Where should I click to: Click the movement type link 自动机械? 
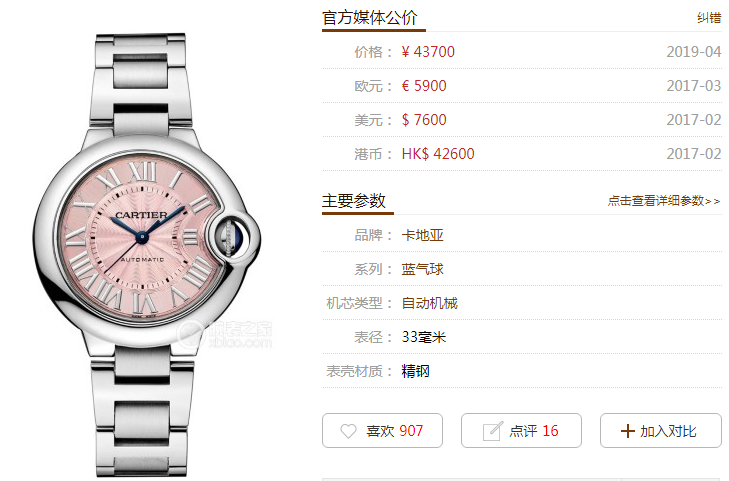429,303
